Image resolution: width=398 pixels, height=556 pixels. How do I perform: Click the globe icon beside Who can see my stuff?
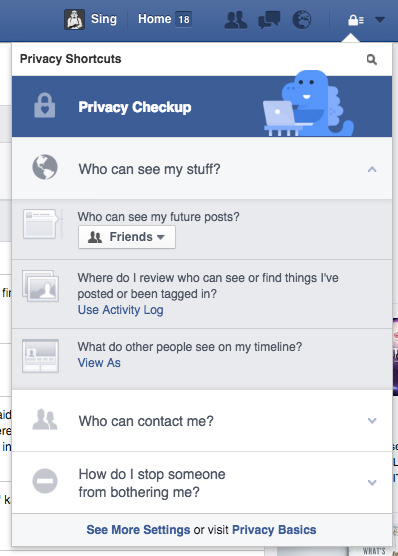pyautogui.click(x=45, y=167)
